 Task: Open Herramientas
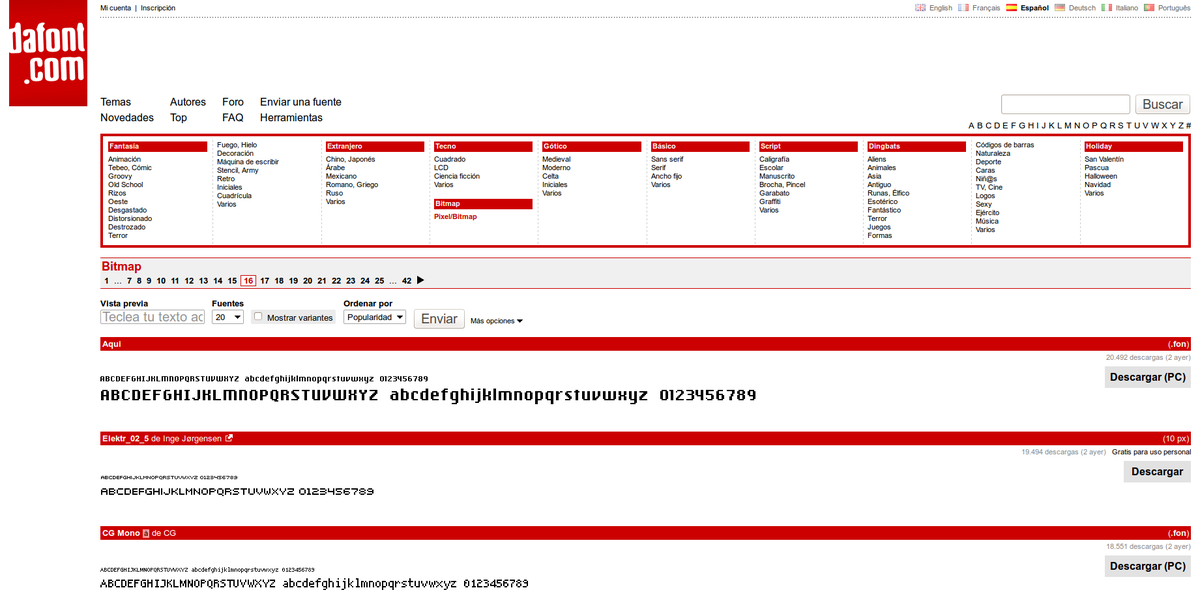[291, 117]
